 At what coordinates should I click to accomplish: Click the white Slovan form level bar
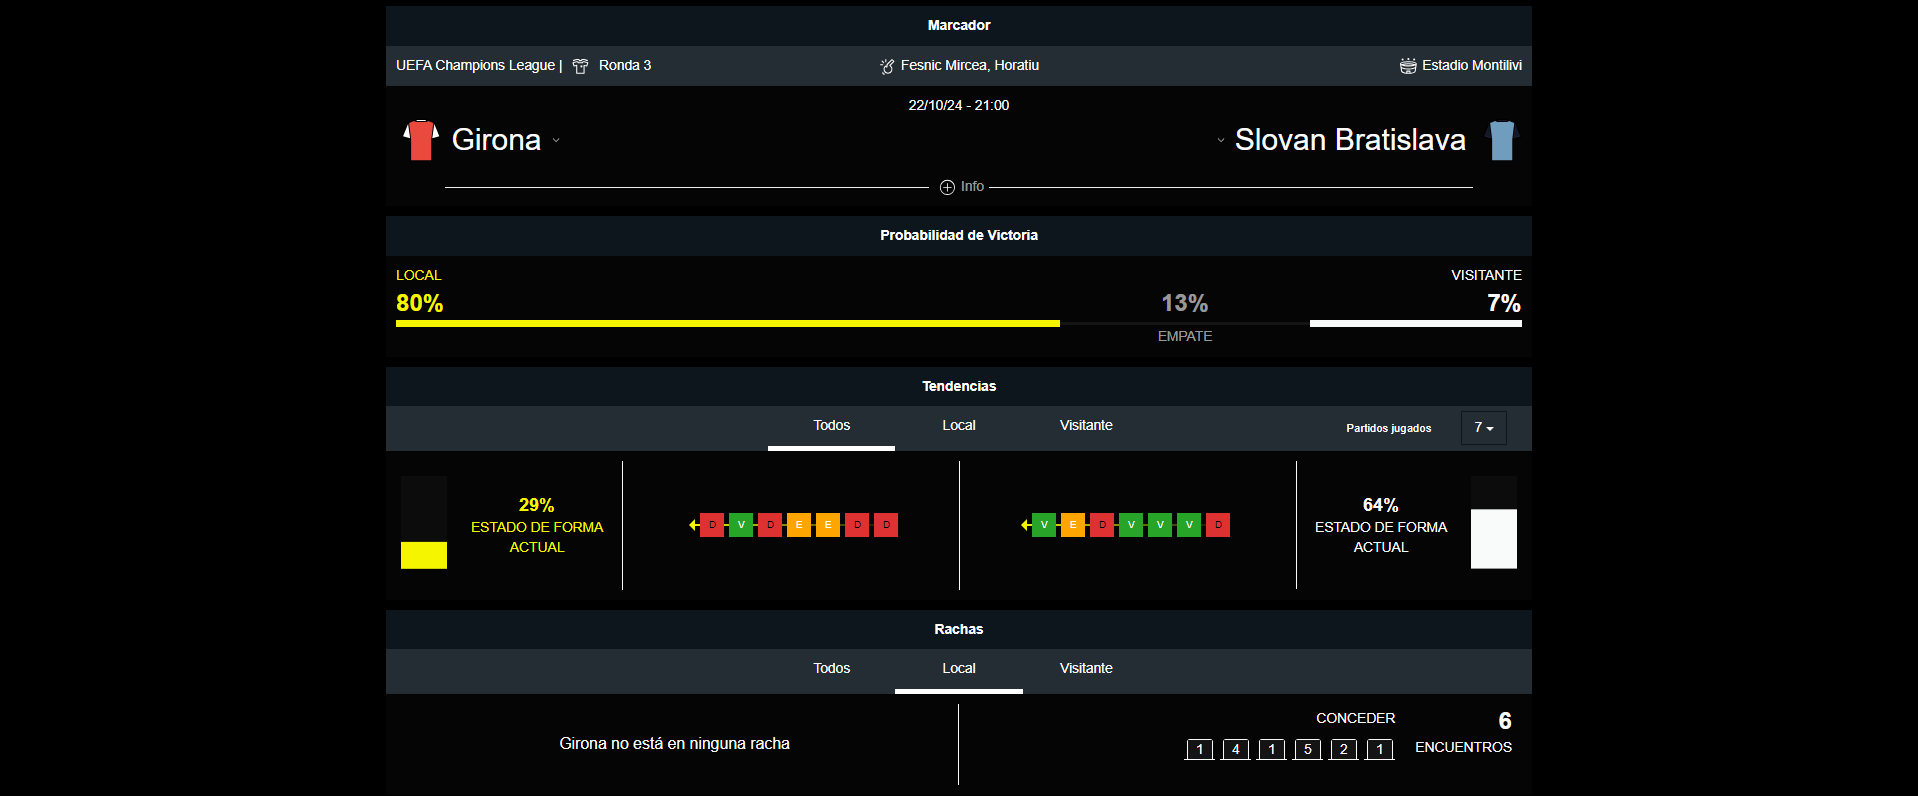[1494, 539]
